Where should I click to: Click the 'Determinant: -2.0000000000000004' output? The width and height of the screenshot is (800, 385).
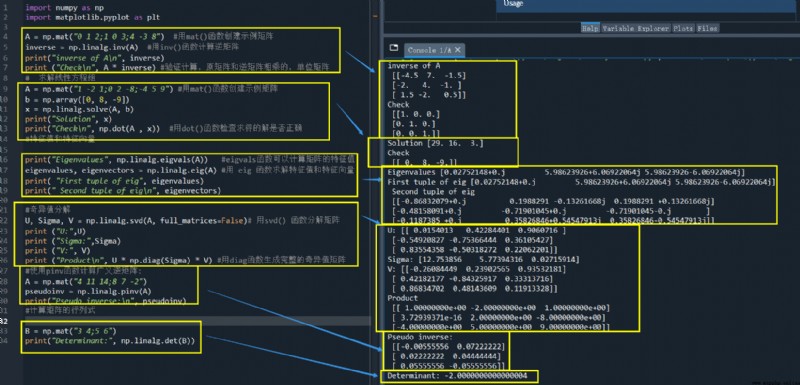457,376
